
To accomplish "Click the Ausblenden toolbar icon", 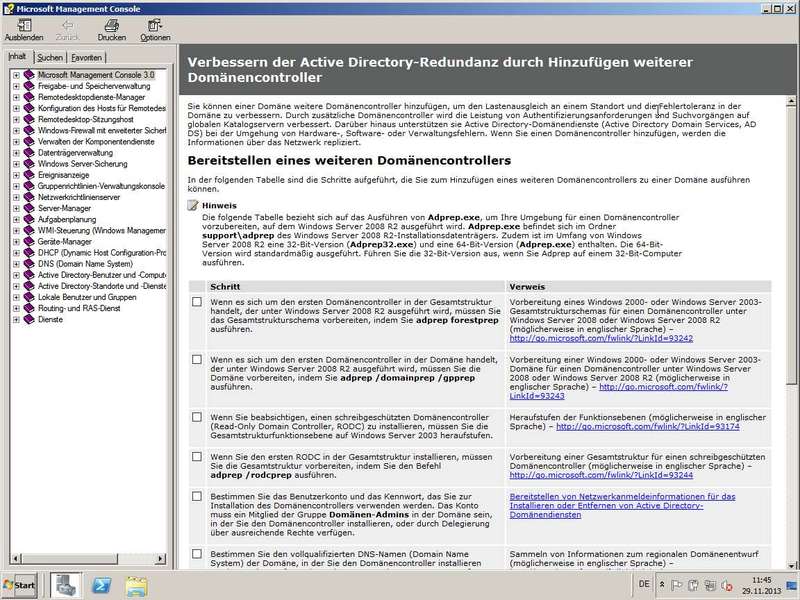I will click(24, 26).
